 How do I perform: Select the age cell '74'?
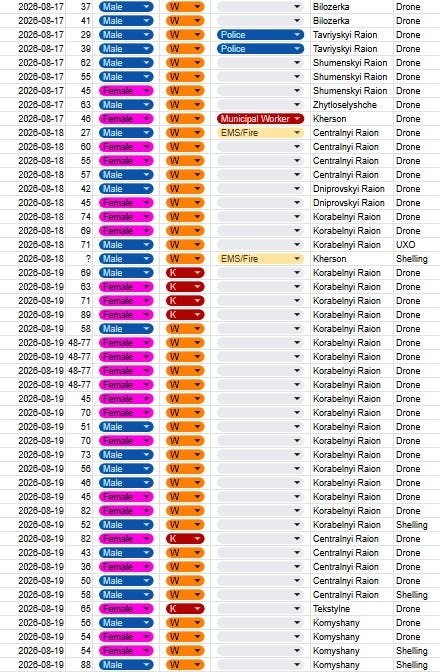pos(80,217)
